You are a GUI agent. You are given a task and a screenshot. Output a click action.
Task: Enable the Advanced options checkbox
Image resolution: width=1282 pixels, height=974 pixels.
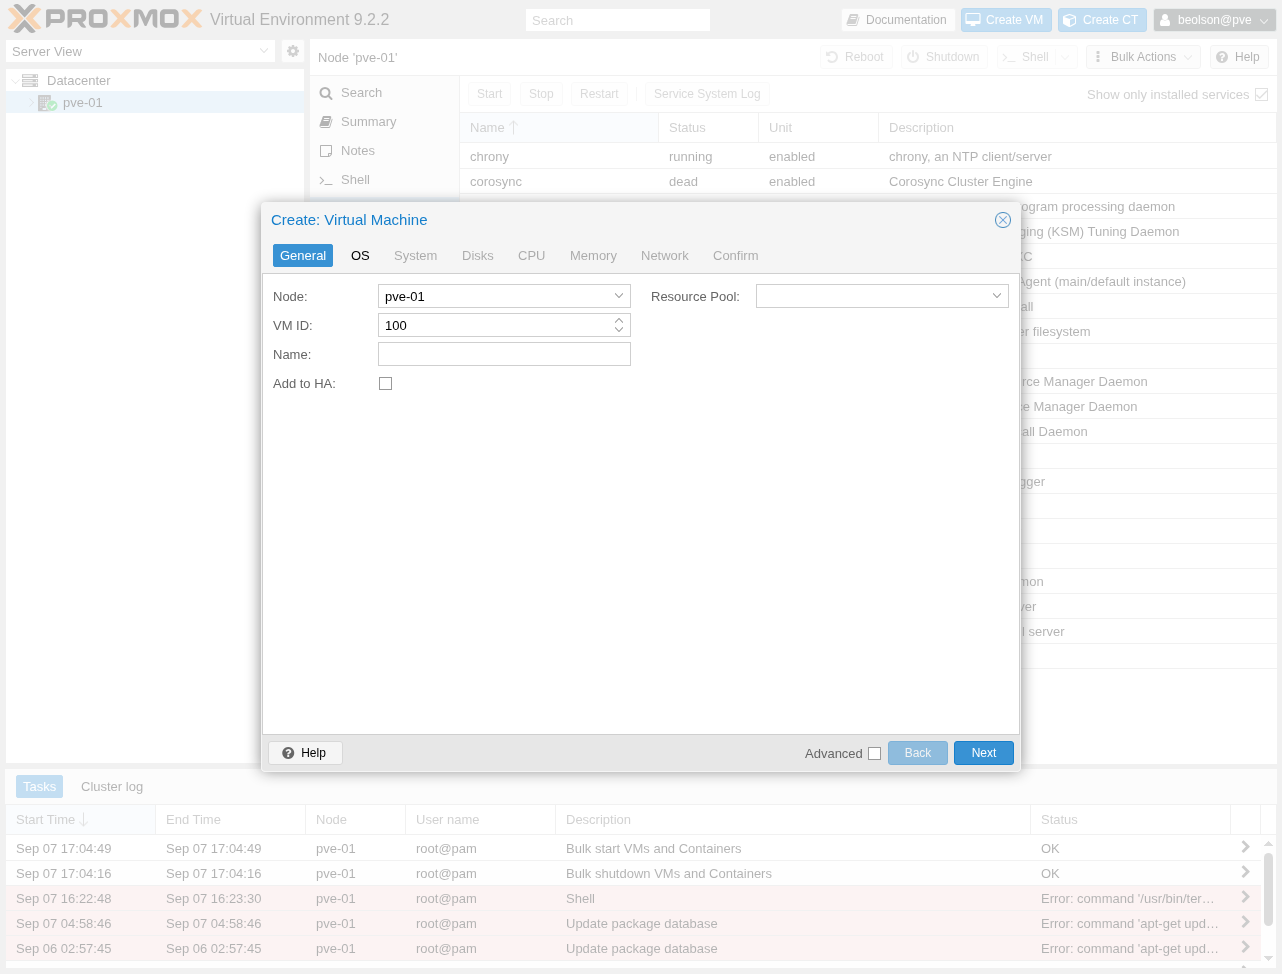[874, 754]
